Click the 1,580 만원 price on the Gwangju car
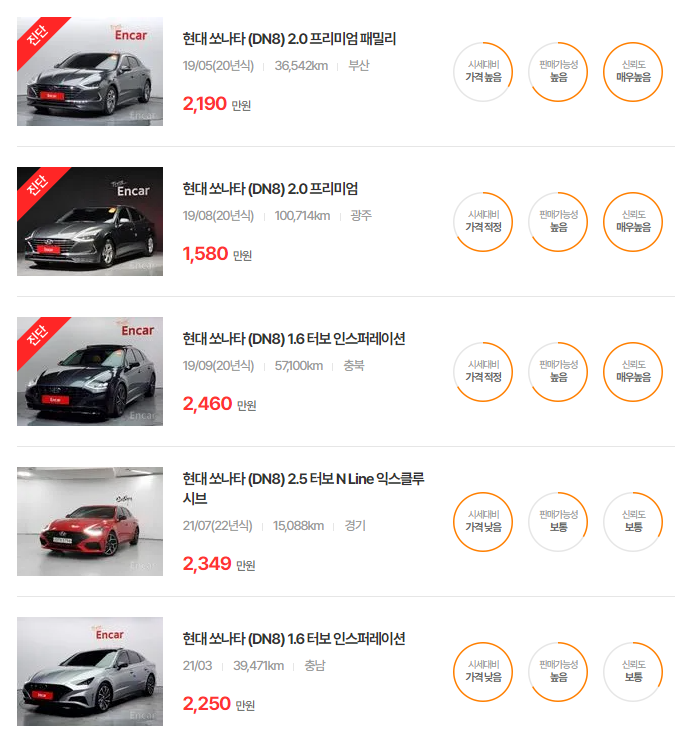Viewport: 675px width, 738px height. coord(217,254)
